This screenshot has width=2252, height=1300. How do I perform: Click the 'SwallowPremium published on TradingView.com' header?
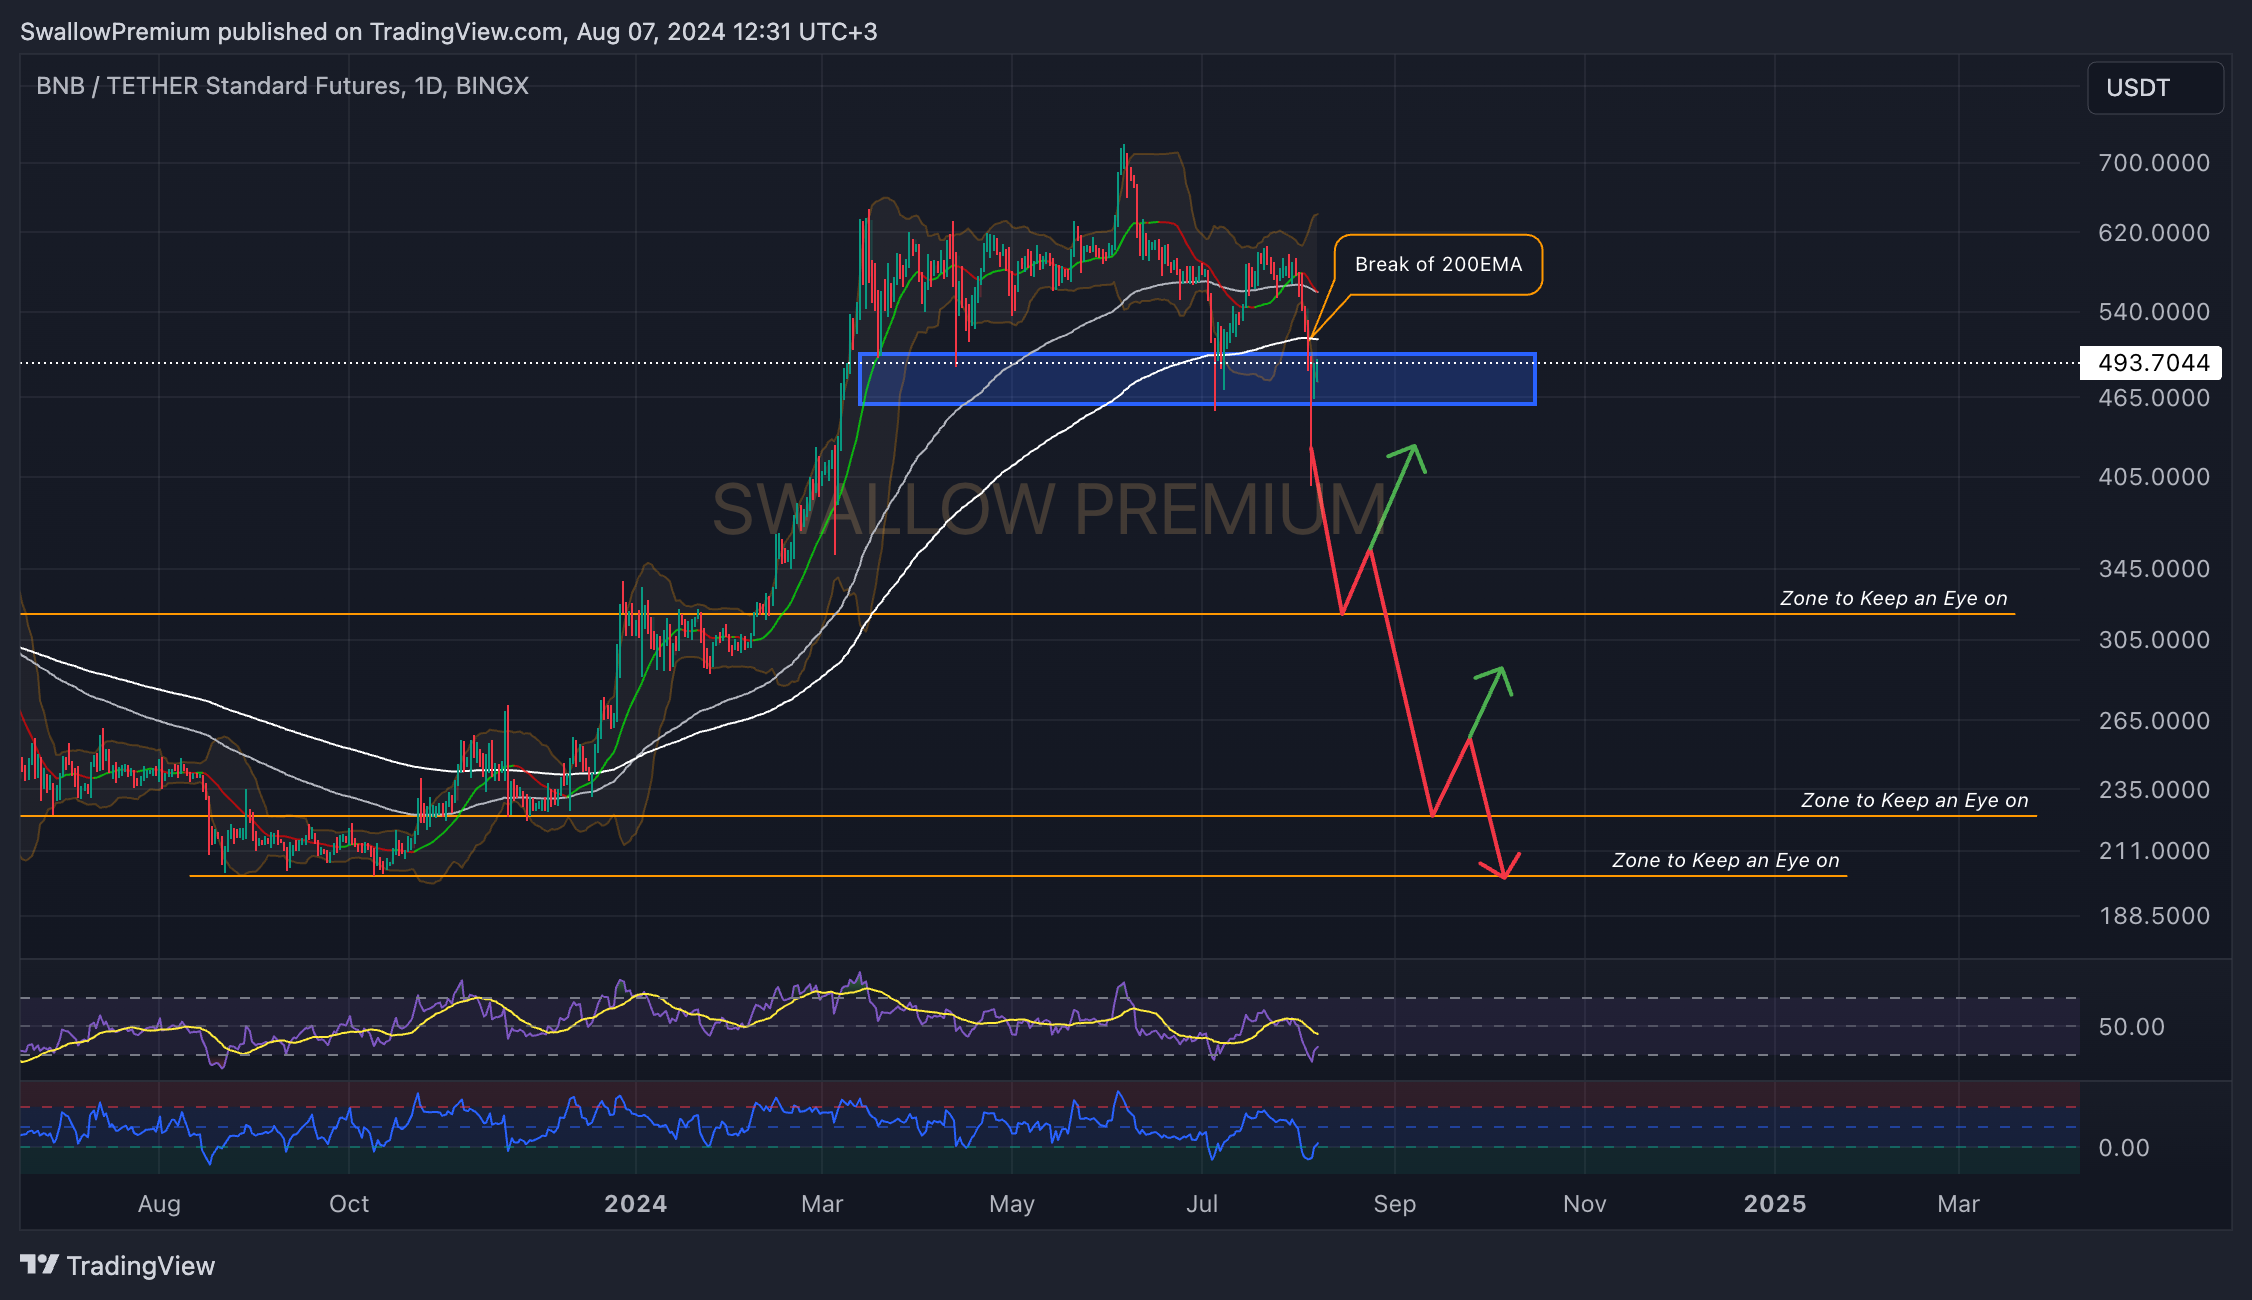coord(291,31)
